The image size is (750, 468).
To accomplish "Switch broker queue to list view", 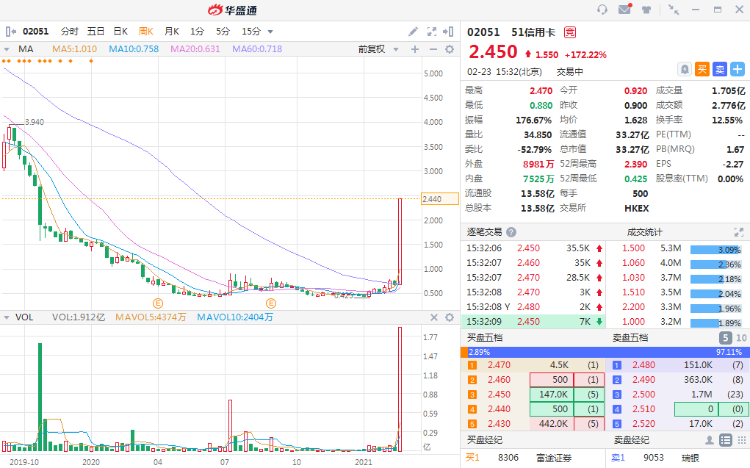I will (x=726, y=440).
